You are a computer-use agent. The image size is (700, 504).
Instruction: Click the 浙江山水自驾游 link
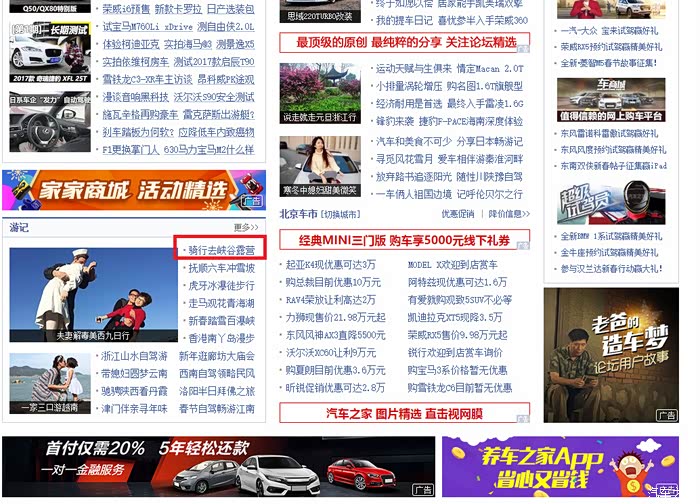coord(134,356)
